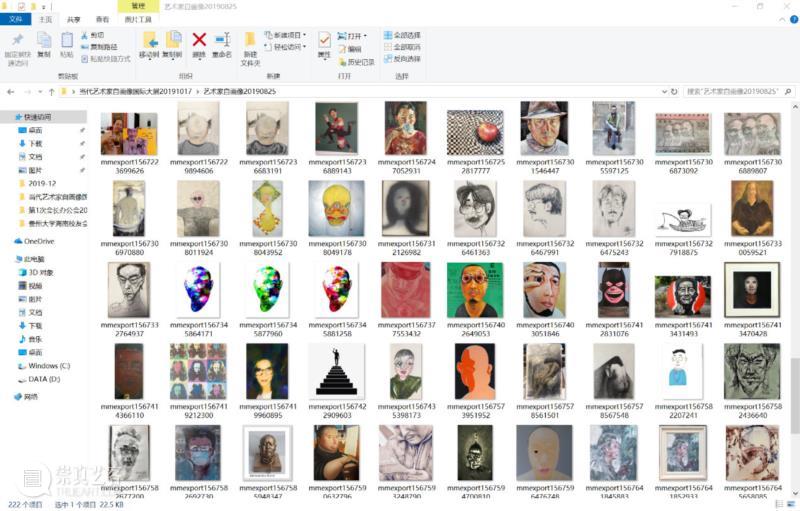Select Network (网络) in the sidebar
Viewport: 800px width, 511px height.
click(27, 396)
